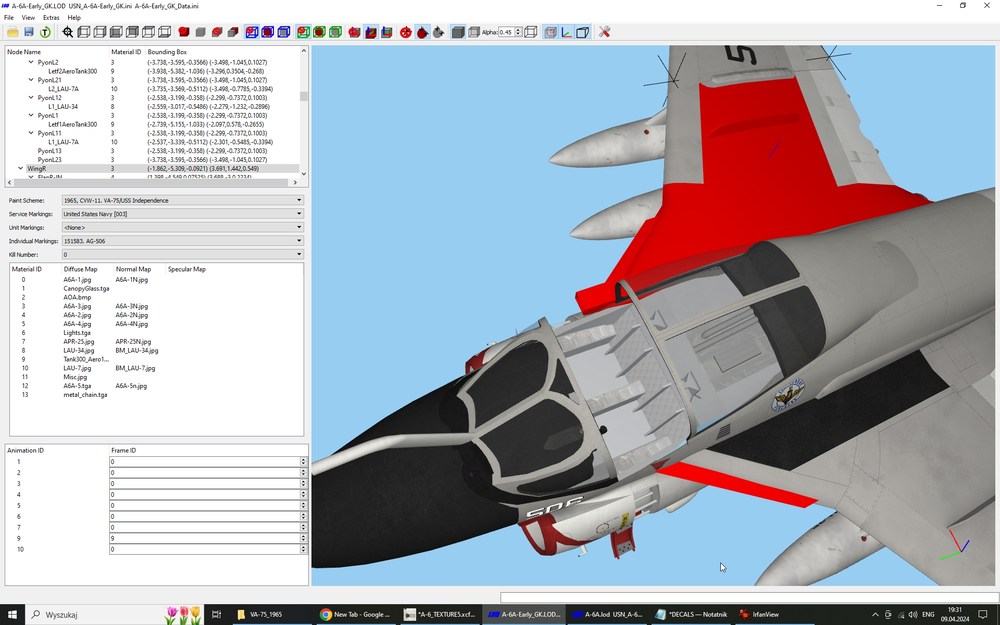The width and height of the screenshot is (1000, 625).
Task: Select the magnifier zoom-extents tool
Action: [68, 32]
